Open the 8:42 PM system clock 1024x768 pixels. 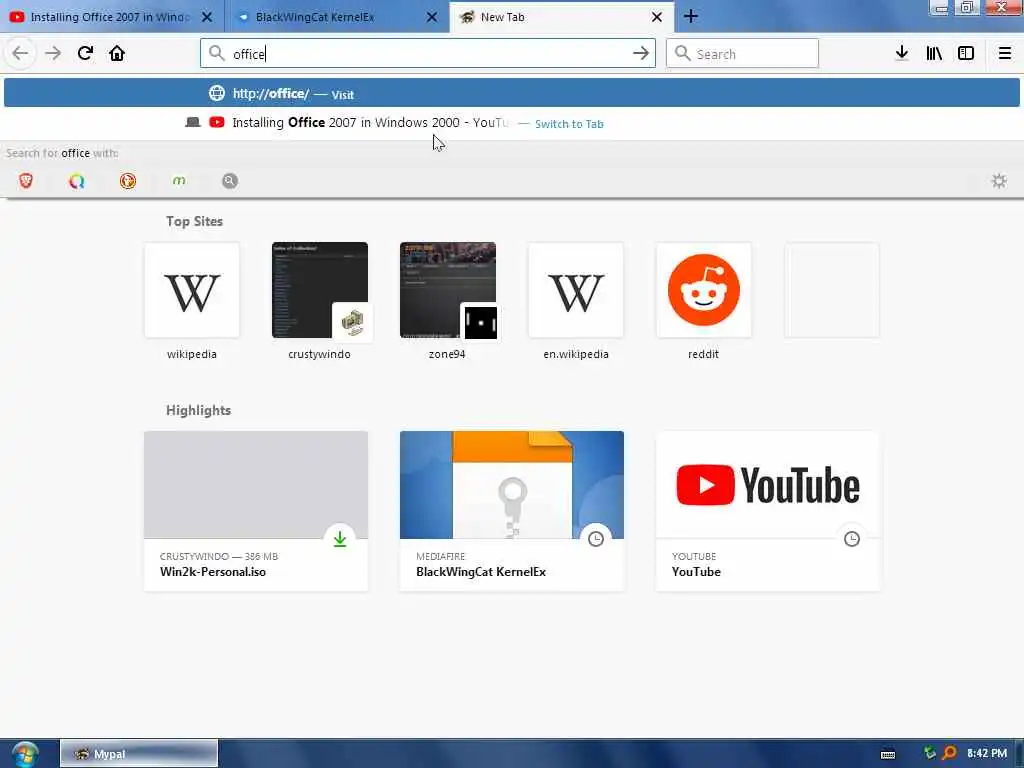(987, 754)
